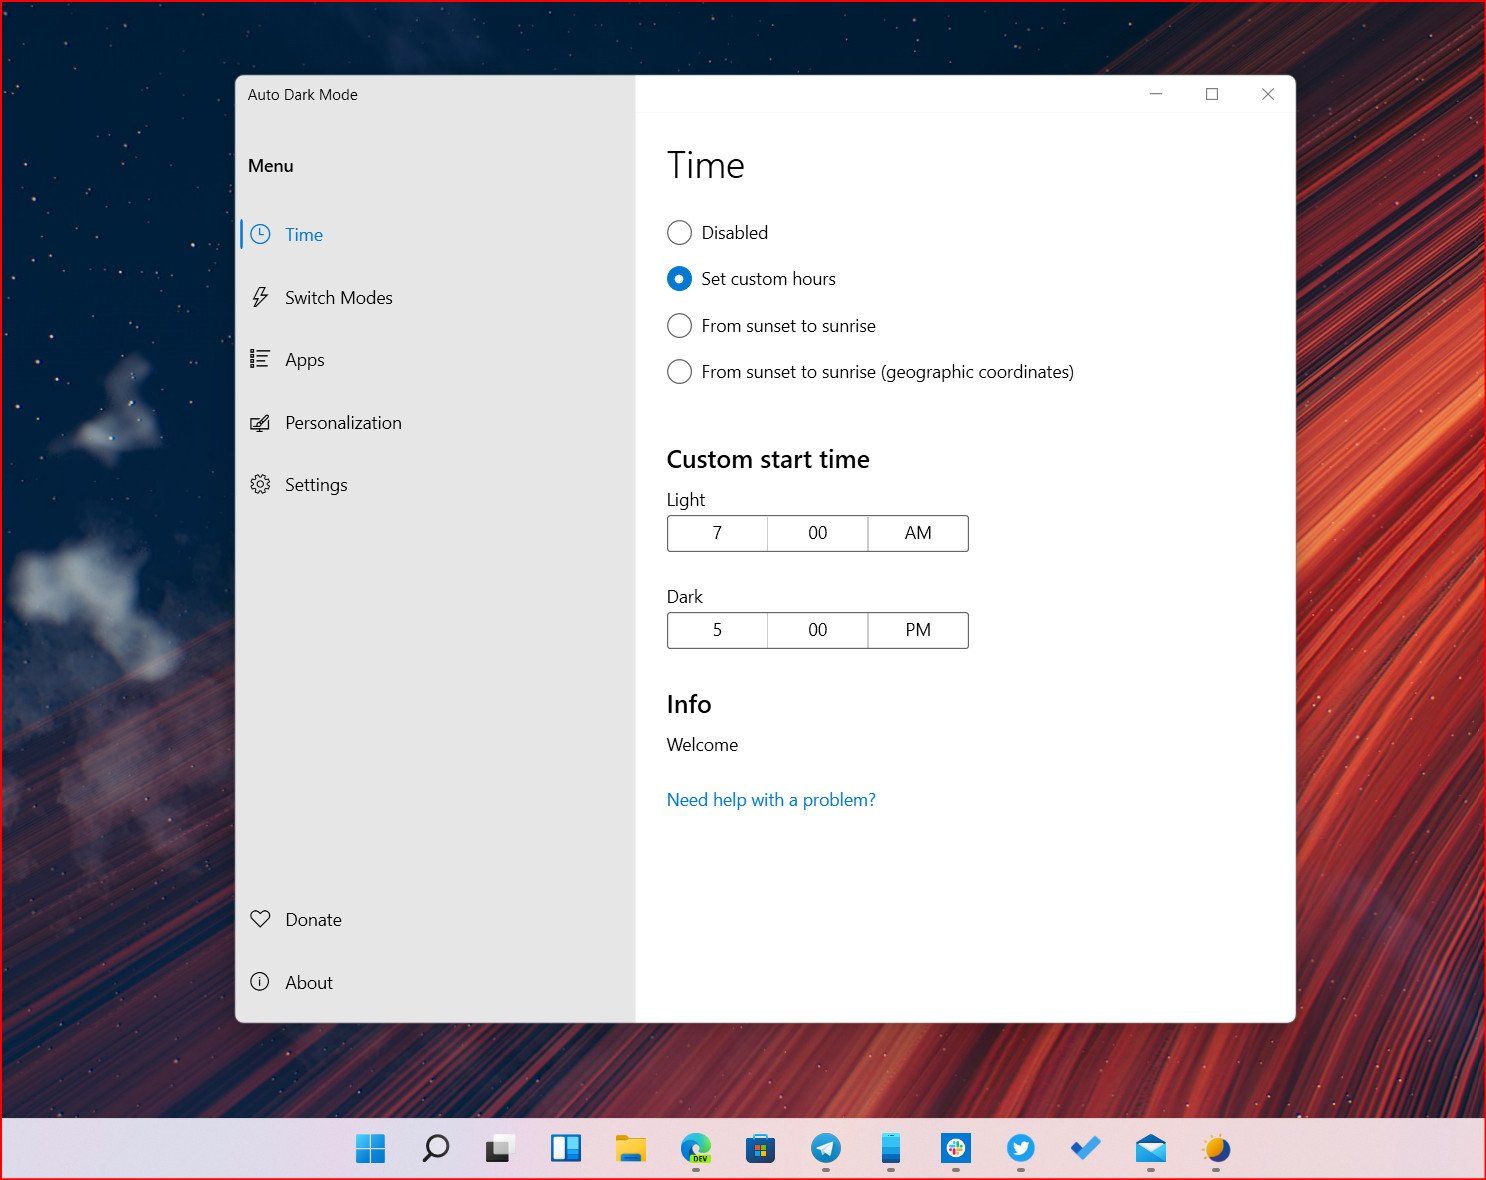Click the About info icon

click(260, 982)
